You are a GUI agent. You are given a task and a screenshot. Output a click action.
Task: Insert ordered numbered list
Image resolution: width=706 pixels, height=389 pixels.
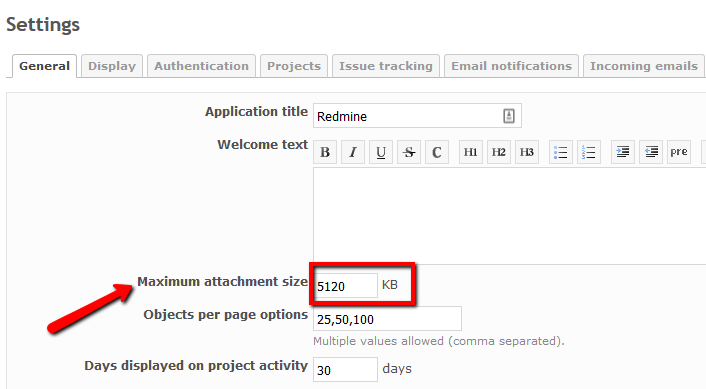tap(588, 152)
